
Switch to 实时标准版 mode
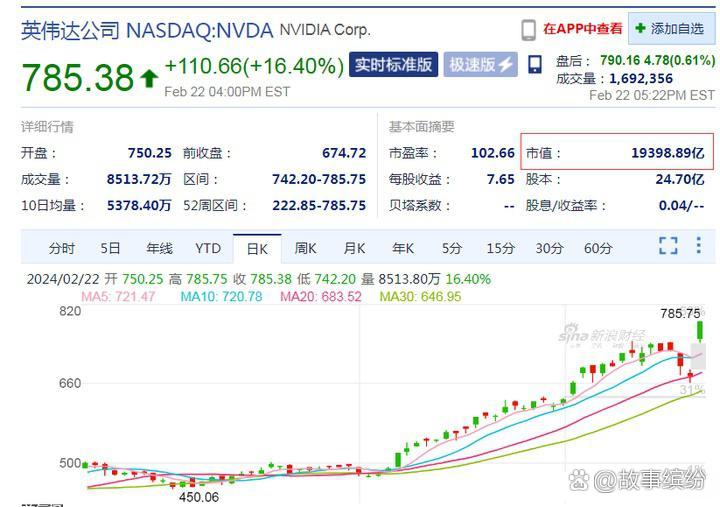click(393, 64)
